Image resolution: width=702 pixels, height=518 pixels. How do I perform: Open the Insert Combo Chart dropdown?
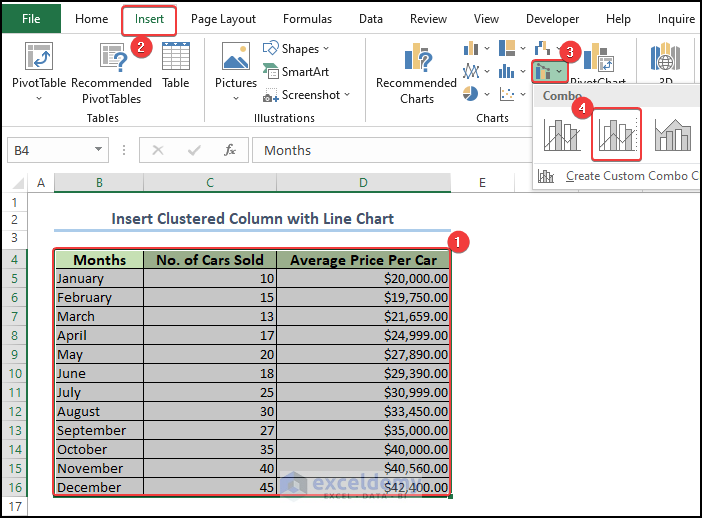coord(548,71)
